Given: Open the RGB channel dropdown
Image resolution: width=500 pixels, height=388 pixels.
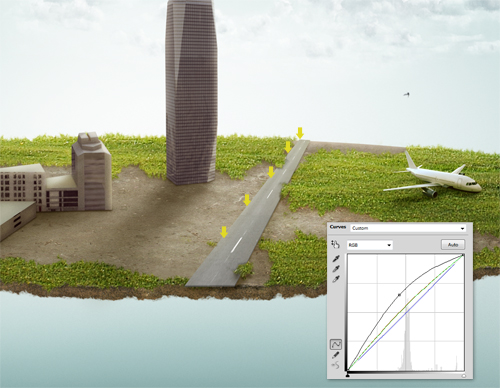Looking at the screenshot, I should 370,245.
